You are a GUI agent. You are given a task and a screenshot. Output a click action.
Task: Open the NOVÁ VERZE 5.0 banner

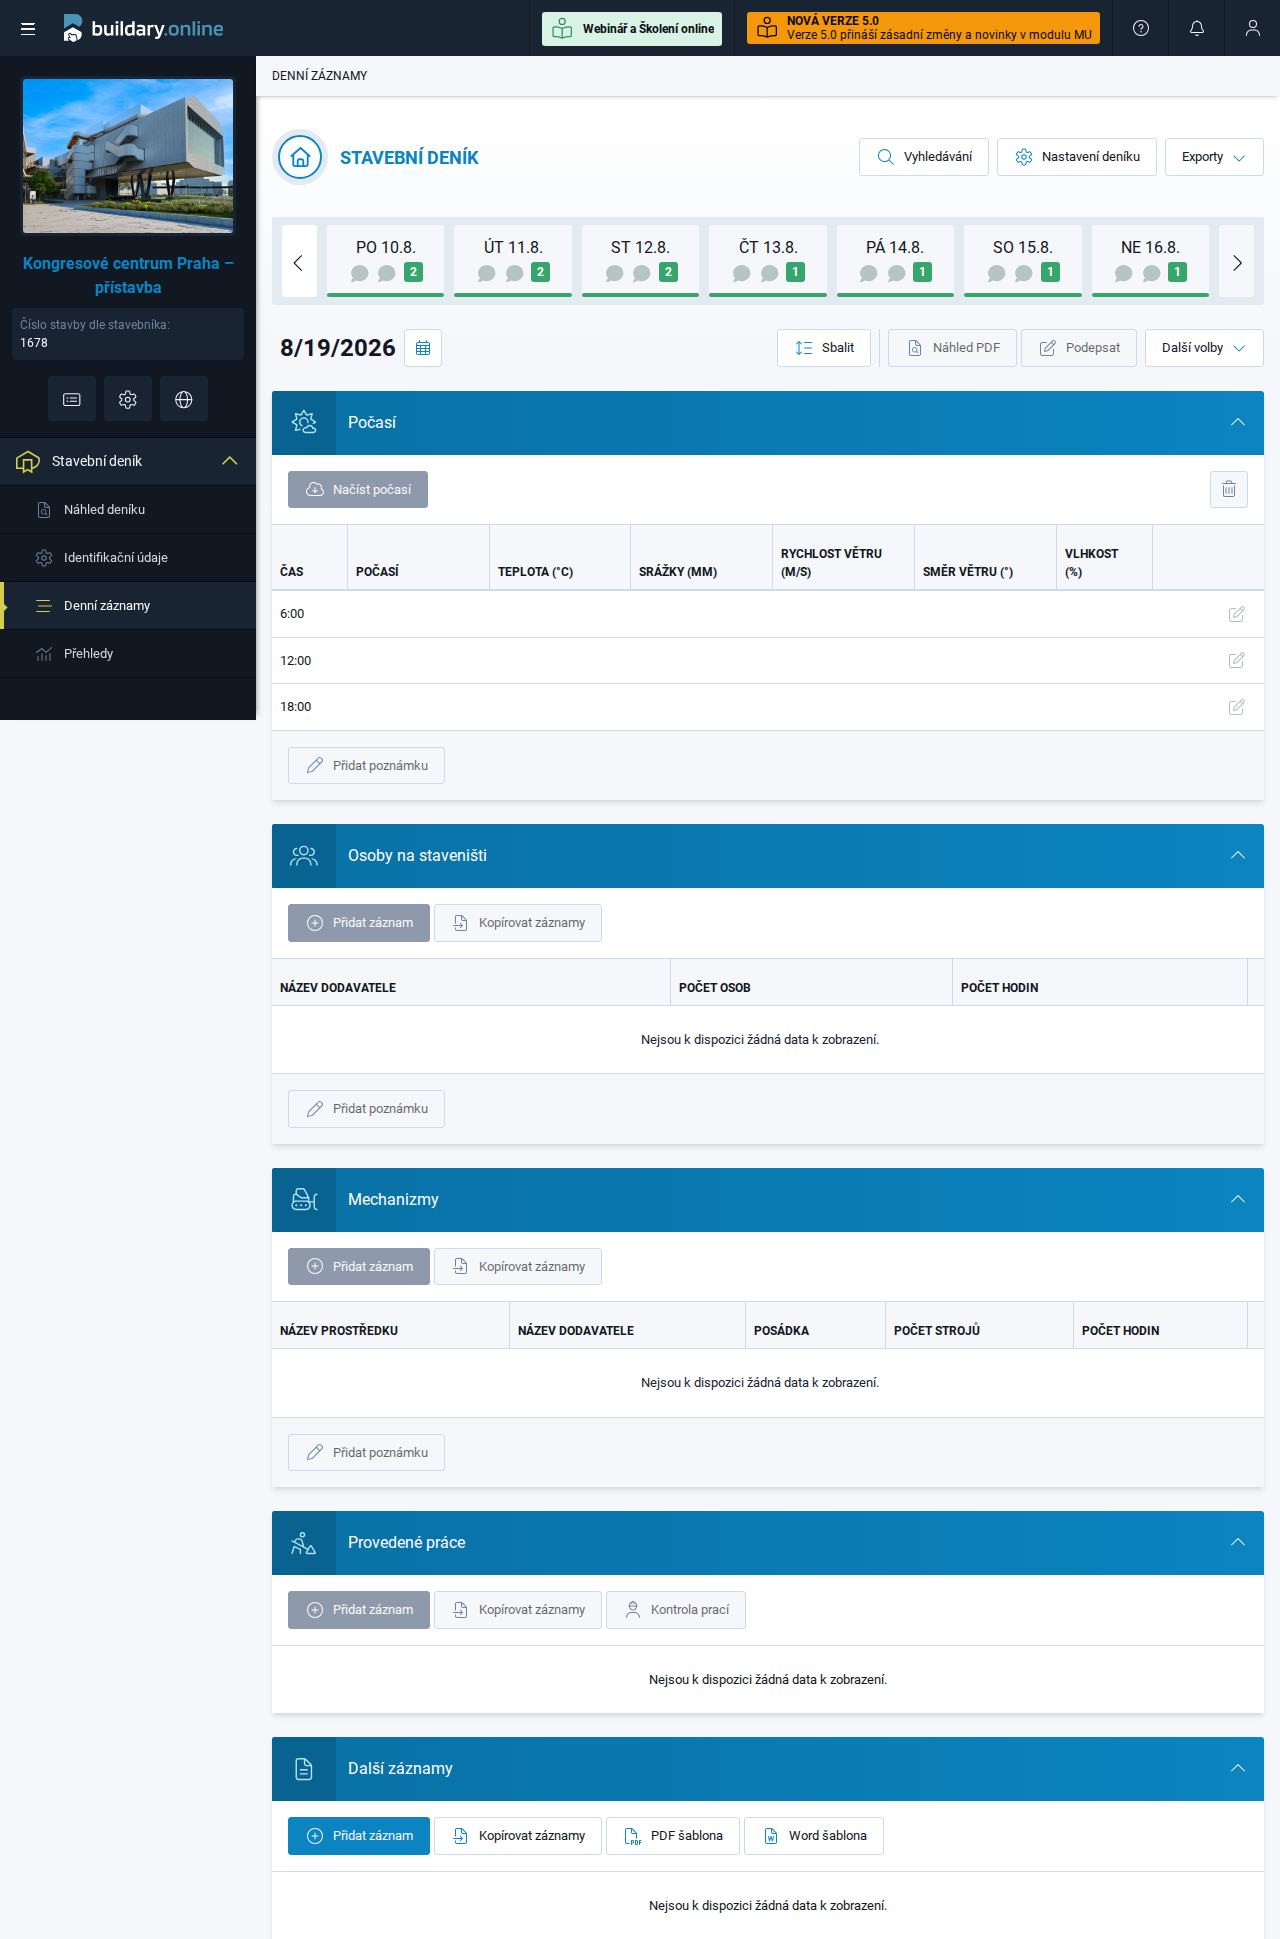point(923,28)
